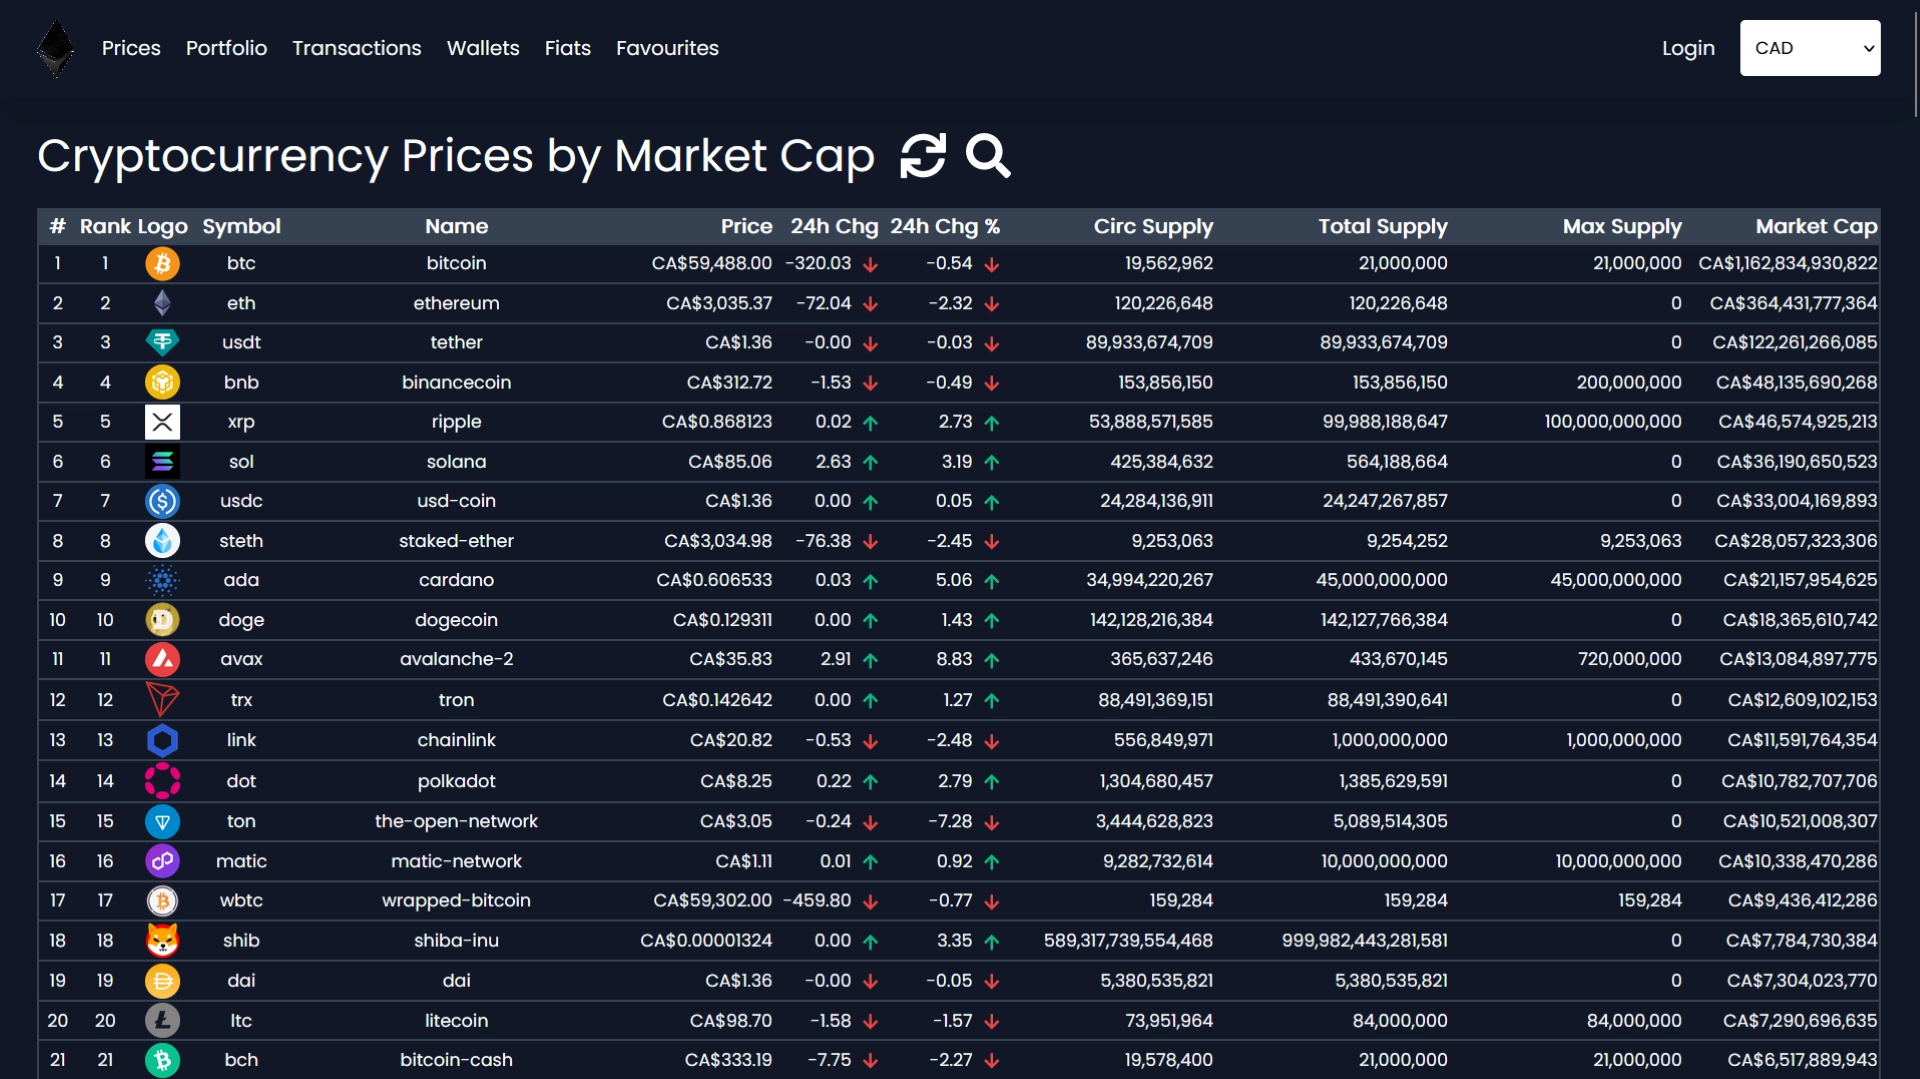The width and height of the screenshot is (1920, 1079).
Task: Click the litecoin logo
Action: pos(162,1021)
